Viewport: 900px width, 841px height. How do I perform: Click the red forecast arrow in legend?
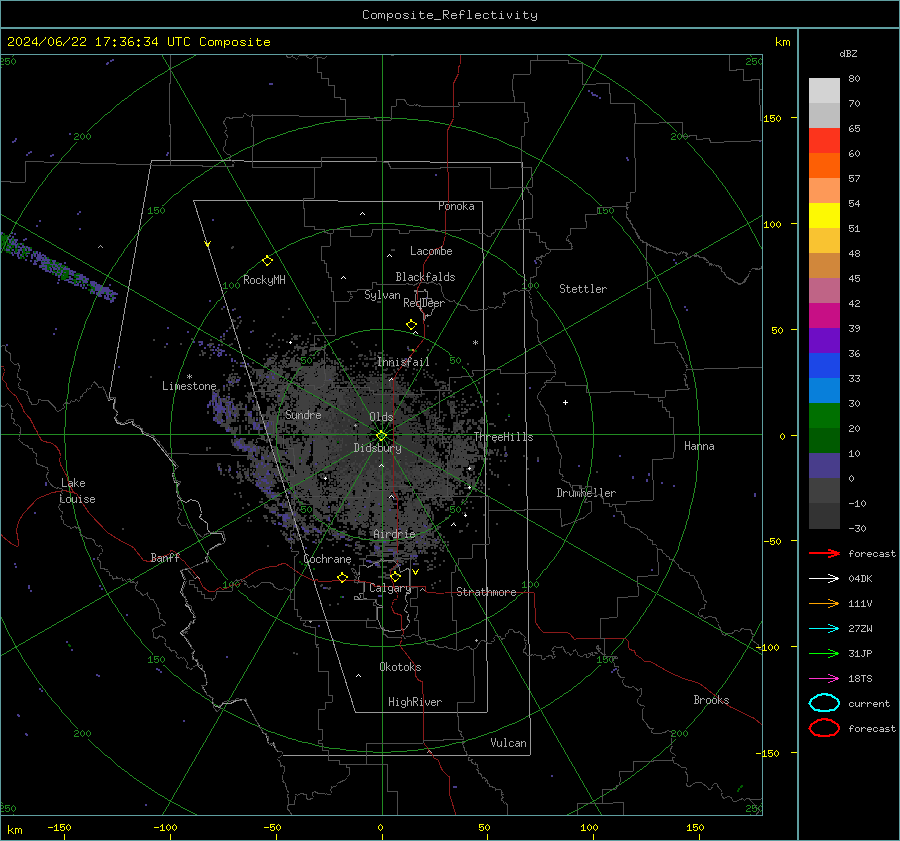pos(824,553)
